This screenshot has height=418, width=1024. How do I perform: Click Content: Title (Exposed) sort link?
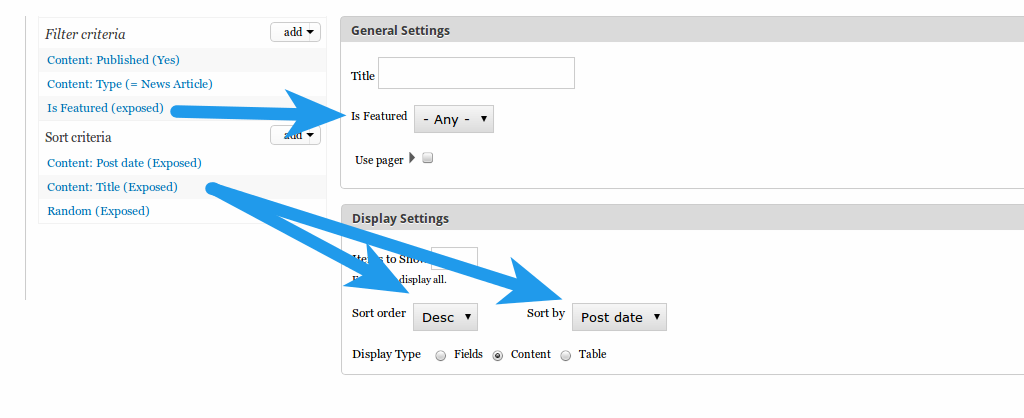pos(112,187)
